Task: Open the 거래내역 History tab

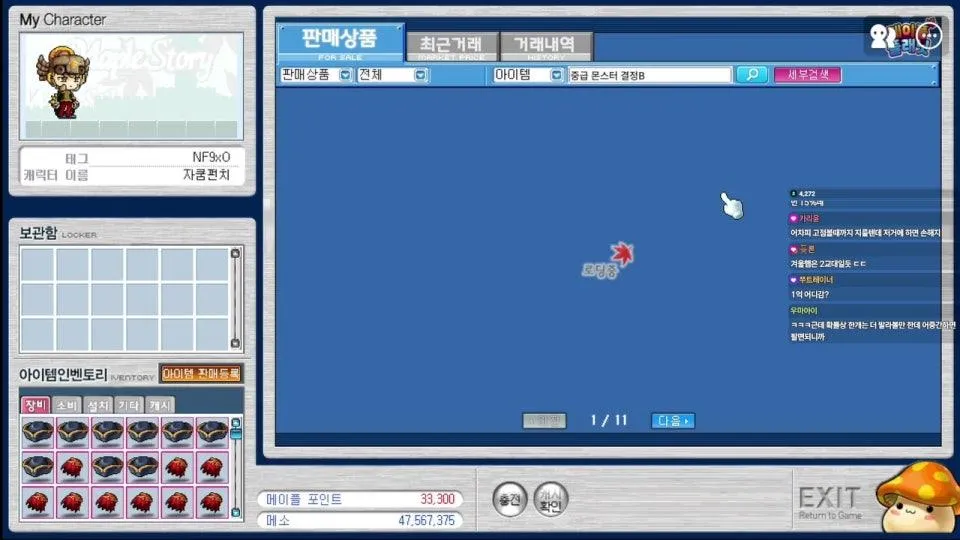Action: 545,47
